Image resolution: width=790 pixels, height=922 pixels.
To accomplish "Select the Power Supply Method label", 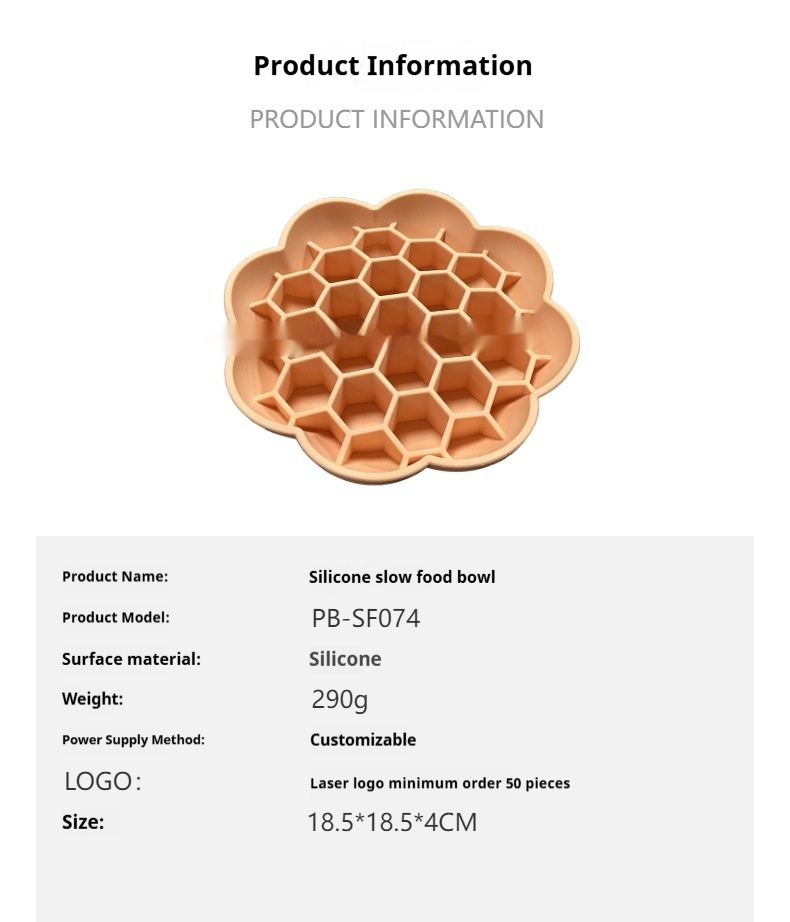I will [x=133, y=740].
